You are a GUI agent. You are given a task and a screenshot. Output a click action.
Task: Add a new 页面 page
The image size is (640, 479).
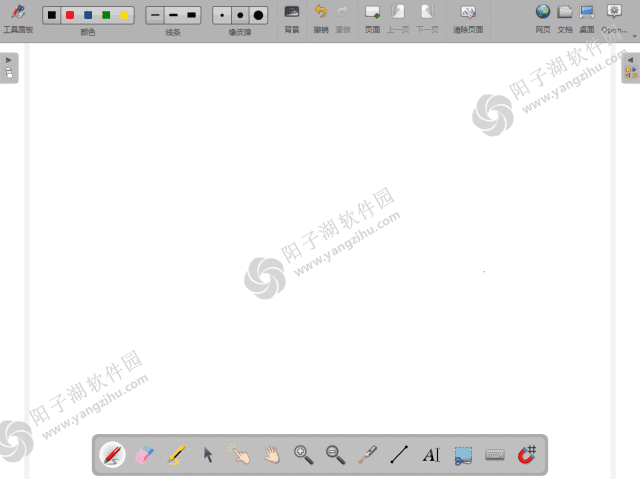click(x=372, y=18)
